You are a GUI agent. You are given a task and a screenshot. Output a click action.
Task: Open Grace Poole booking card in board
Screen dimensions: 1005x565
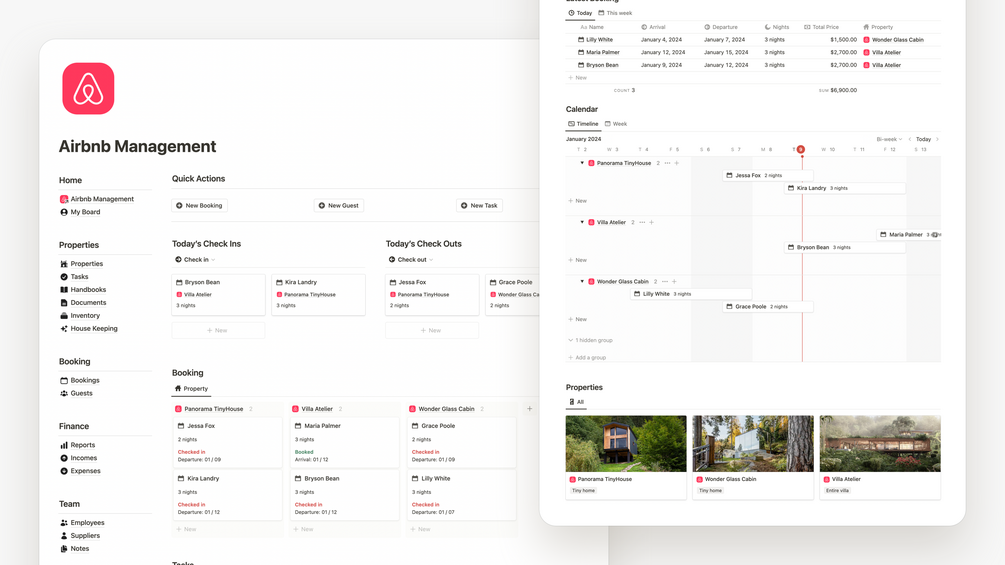461,443
